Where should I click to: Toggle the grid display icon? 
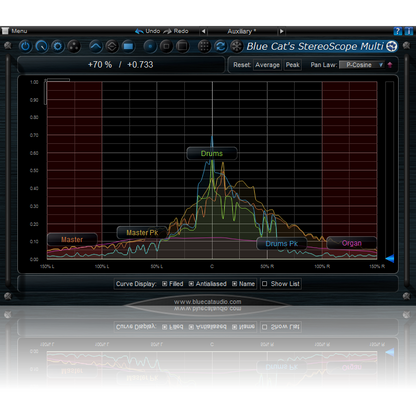pos(204,46)
